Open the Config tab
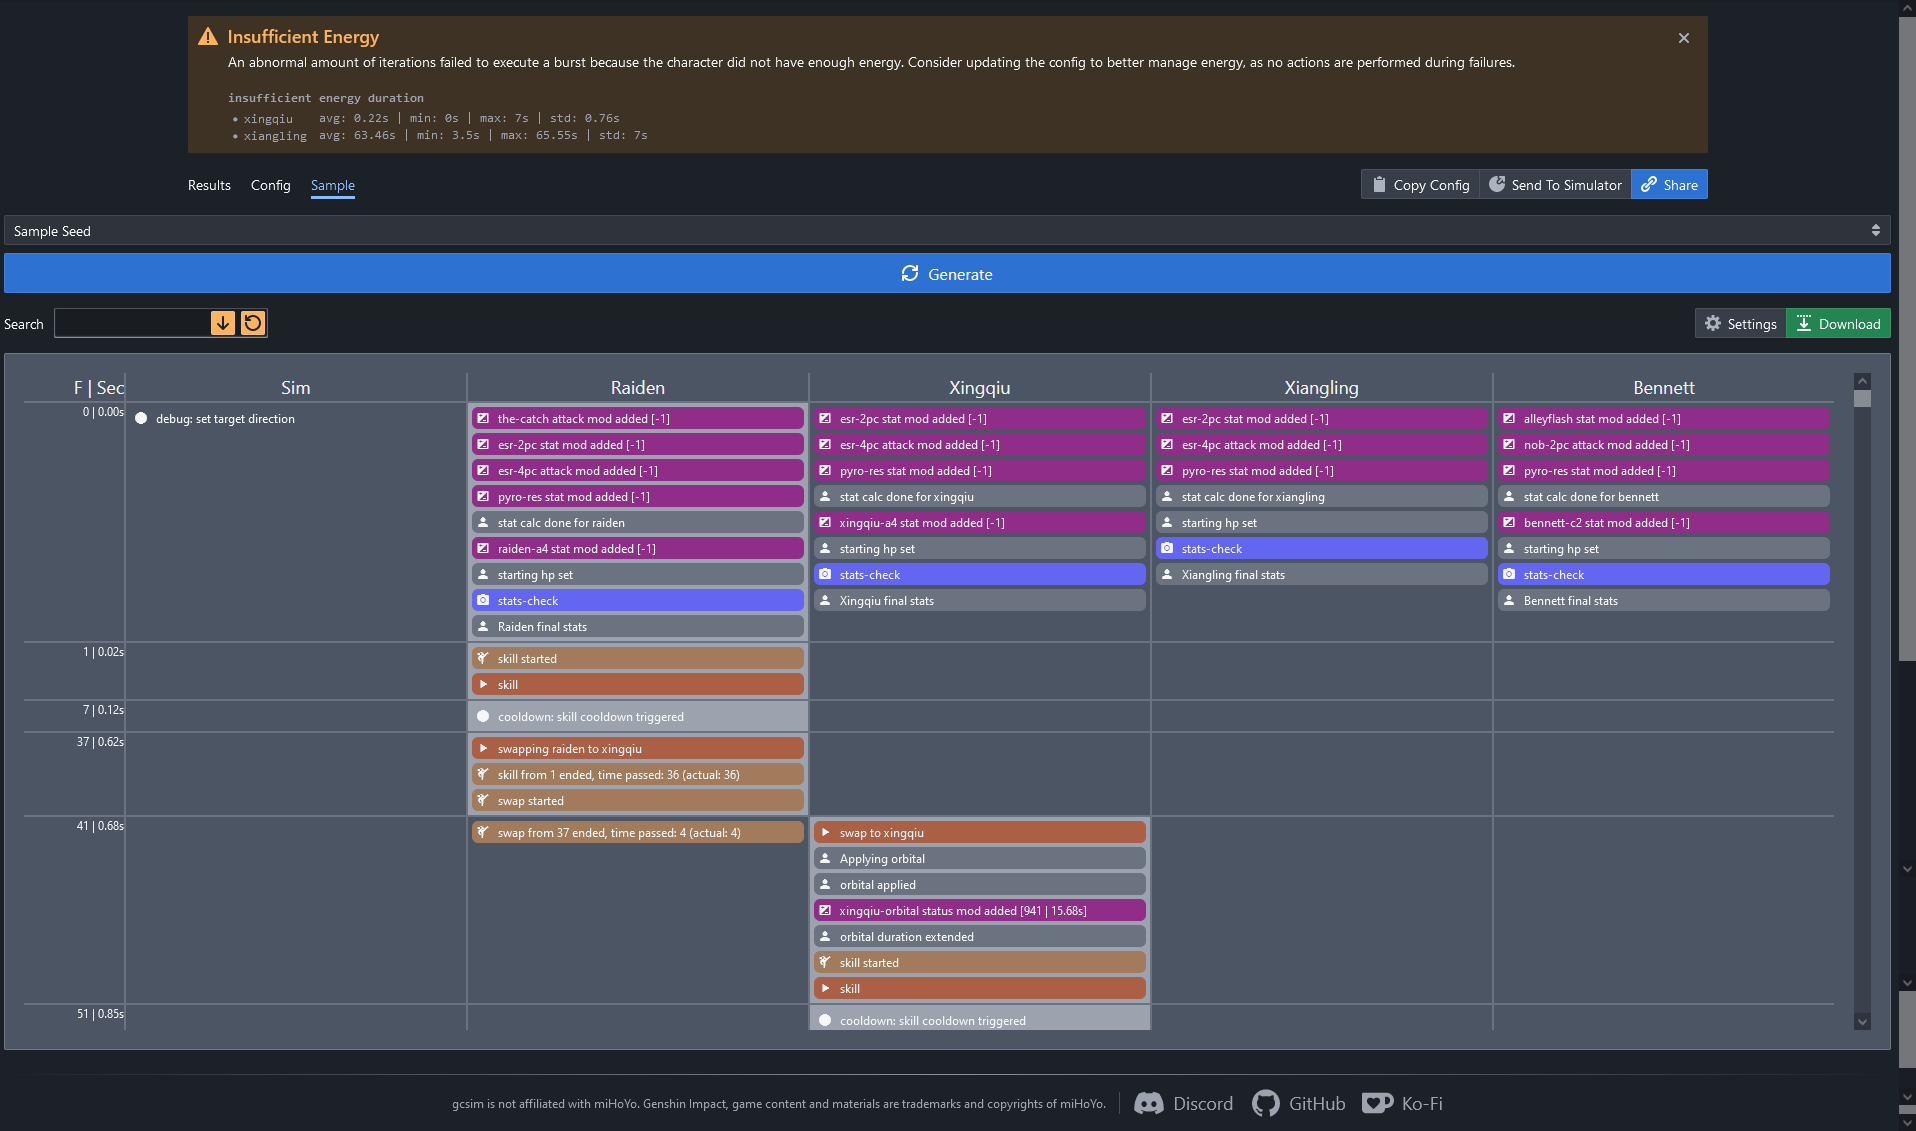 (x=270, y=185)
